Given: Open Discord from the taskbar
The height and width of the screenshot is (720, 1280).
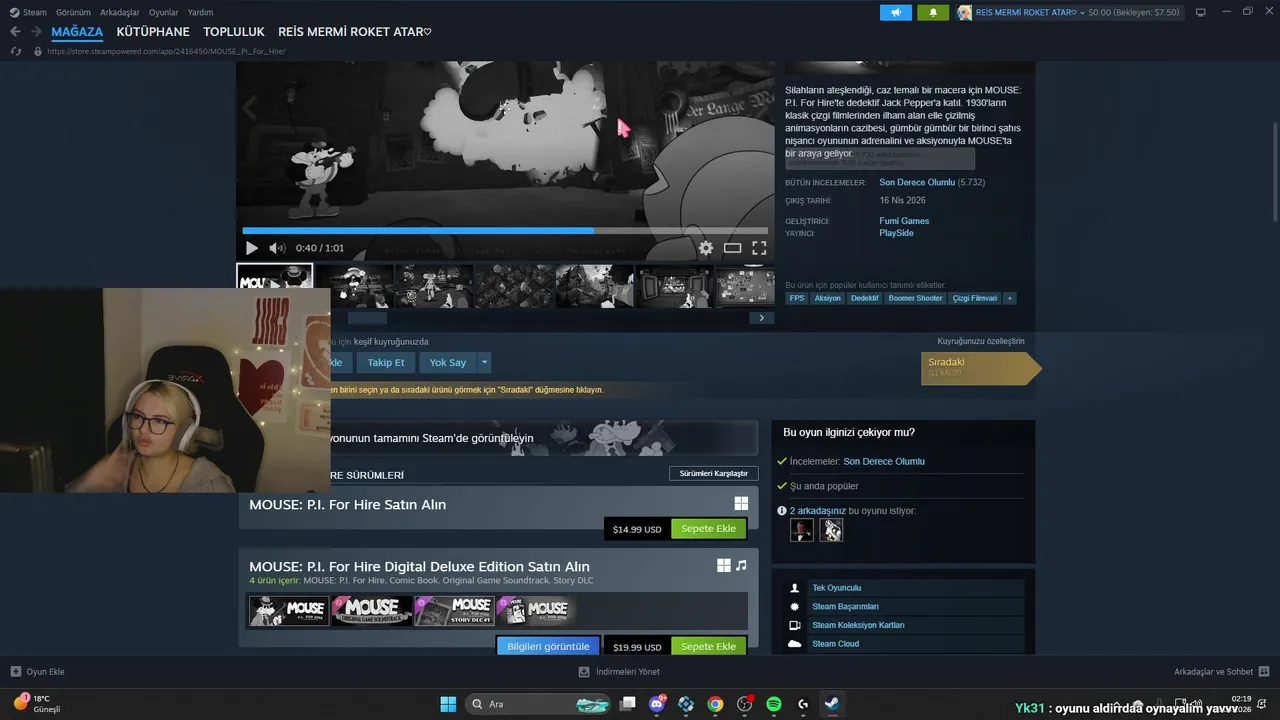Looking at the screenshot, I should (x=657, y=704).
